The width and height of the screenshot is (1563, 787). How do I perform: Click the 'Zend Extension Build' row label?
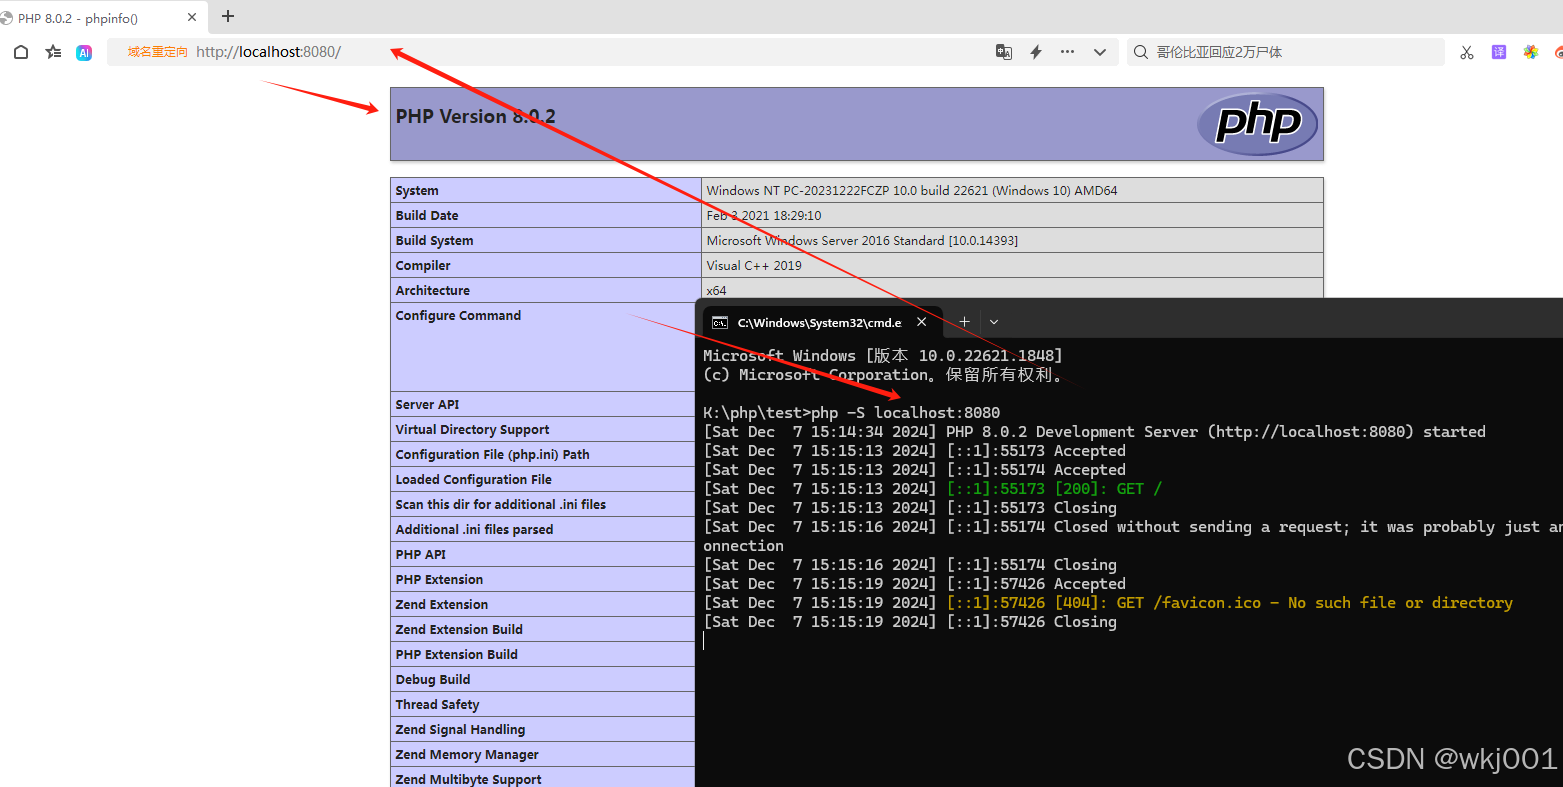[459, 630]
